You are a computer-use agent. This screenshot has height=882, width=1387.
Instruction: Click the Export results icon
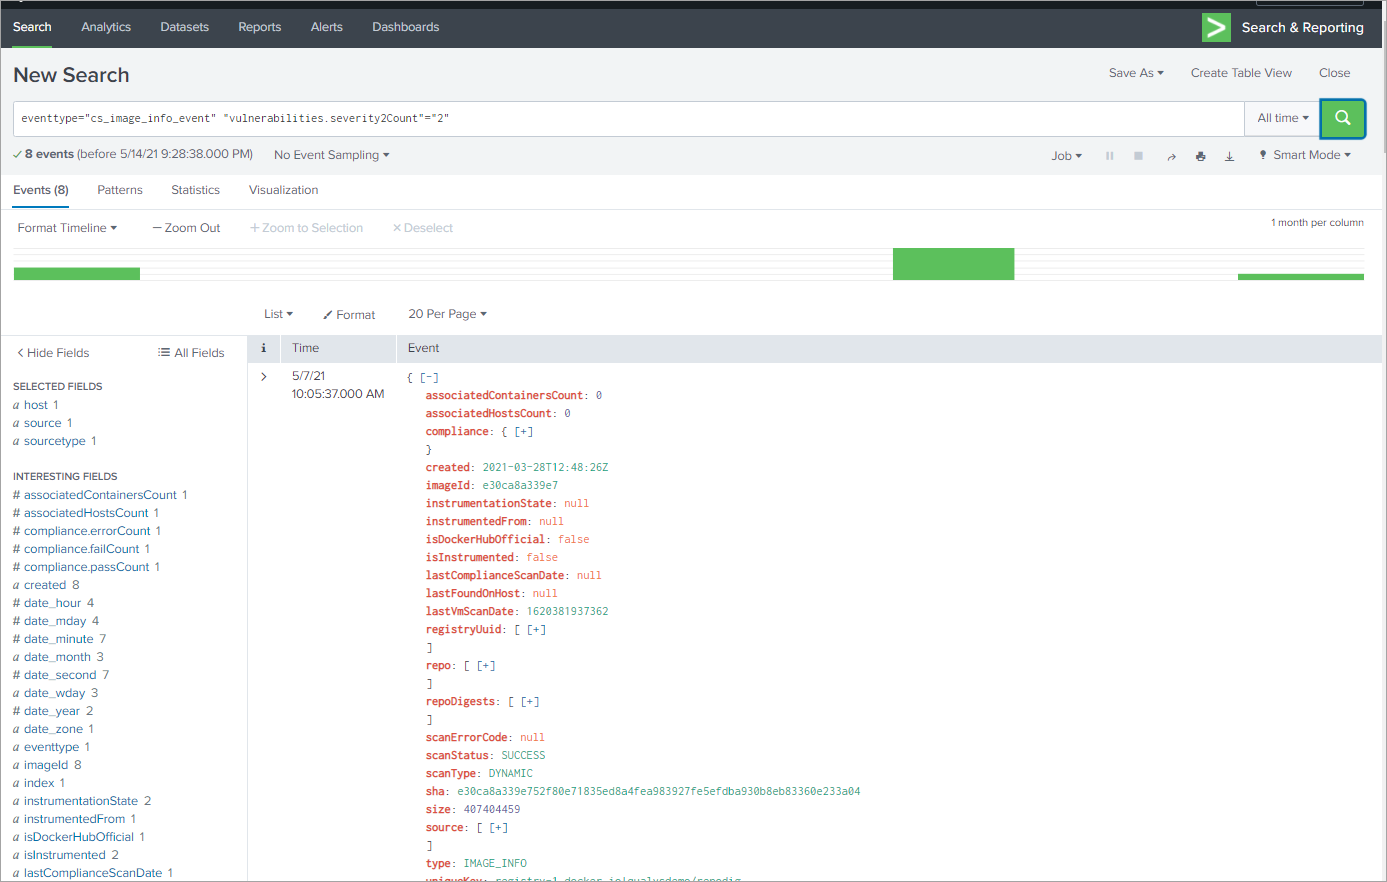coord(1229,156)
